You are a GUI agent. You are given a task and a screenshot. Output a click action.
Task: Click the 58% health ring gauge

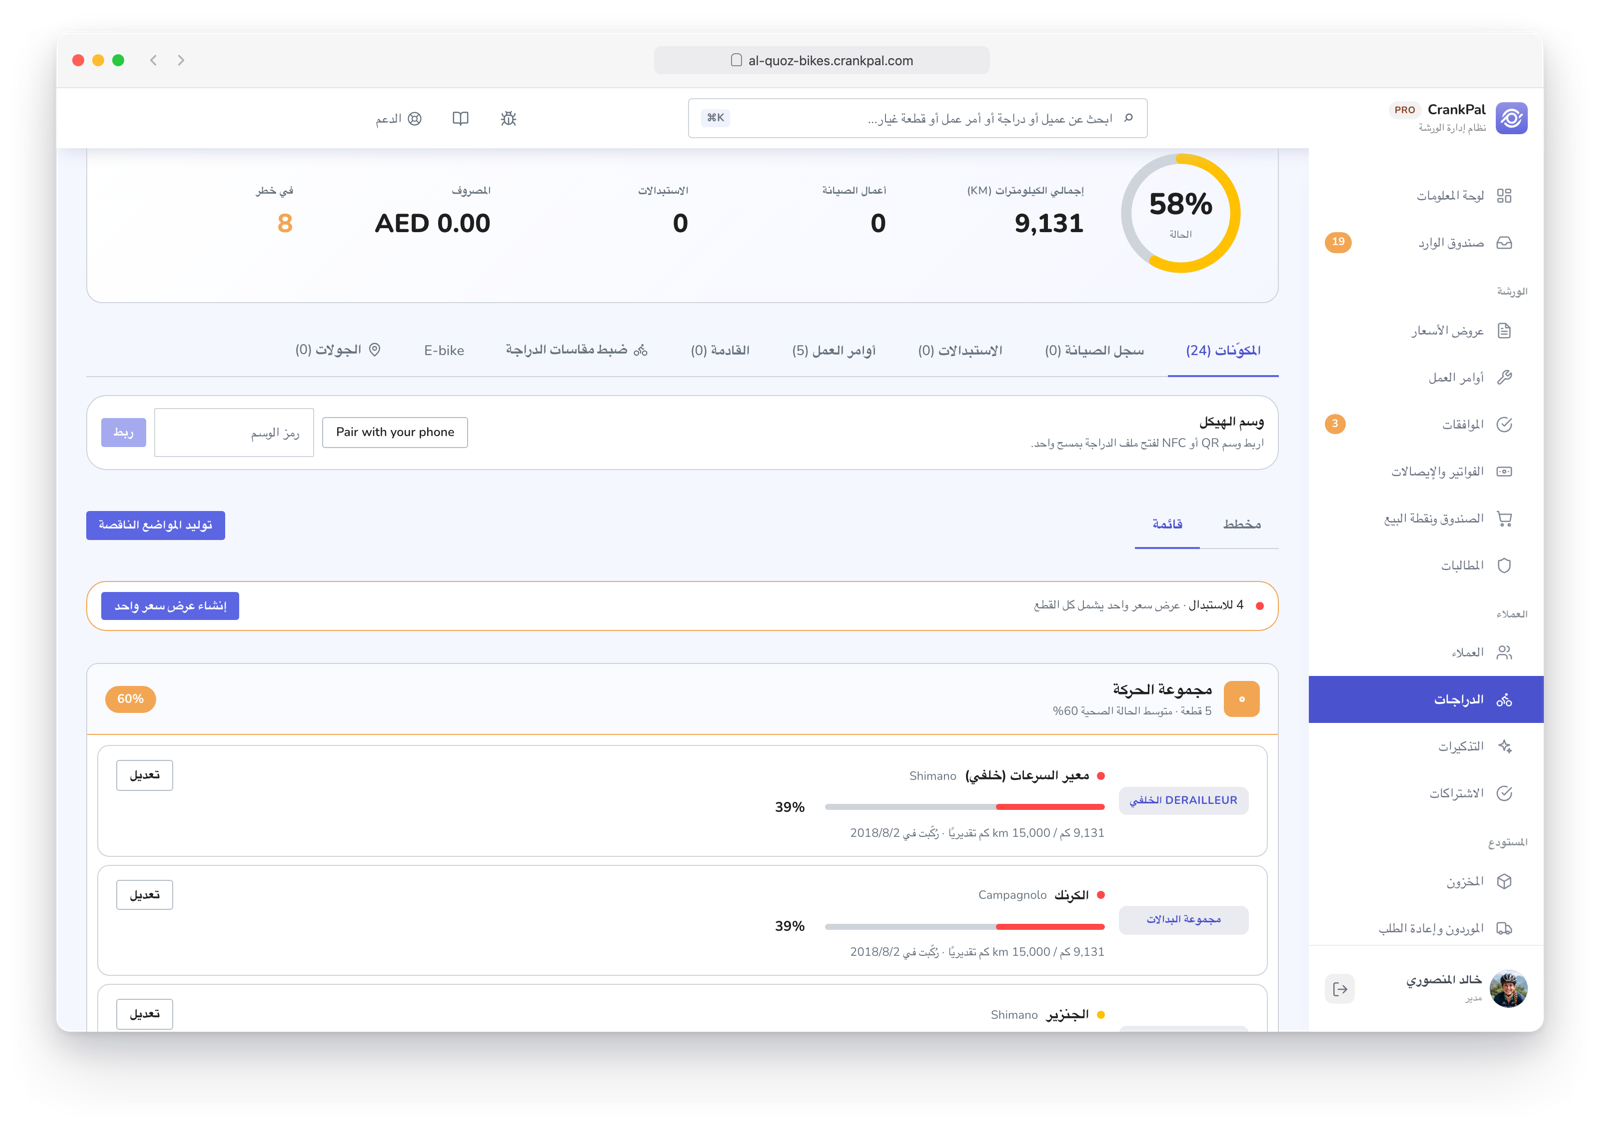(x=1181, y=213)
